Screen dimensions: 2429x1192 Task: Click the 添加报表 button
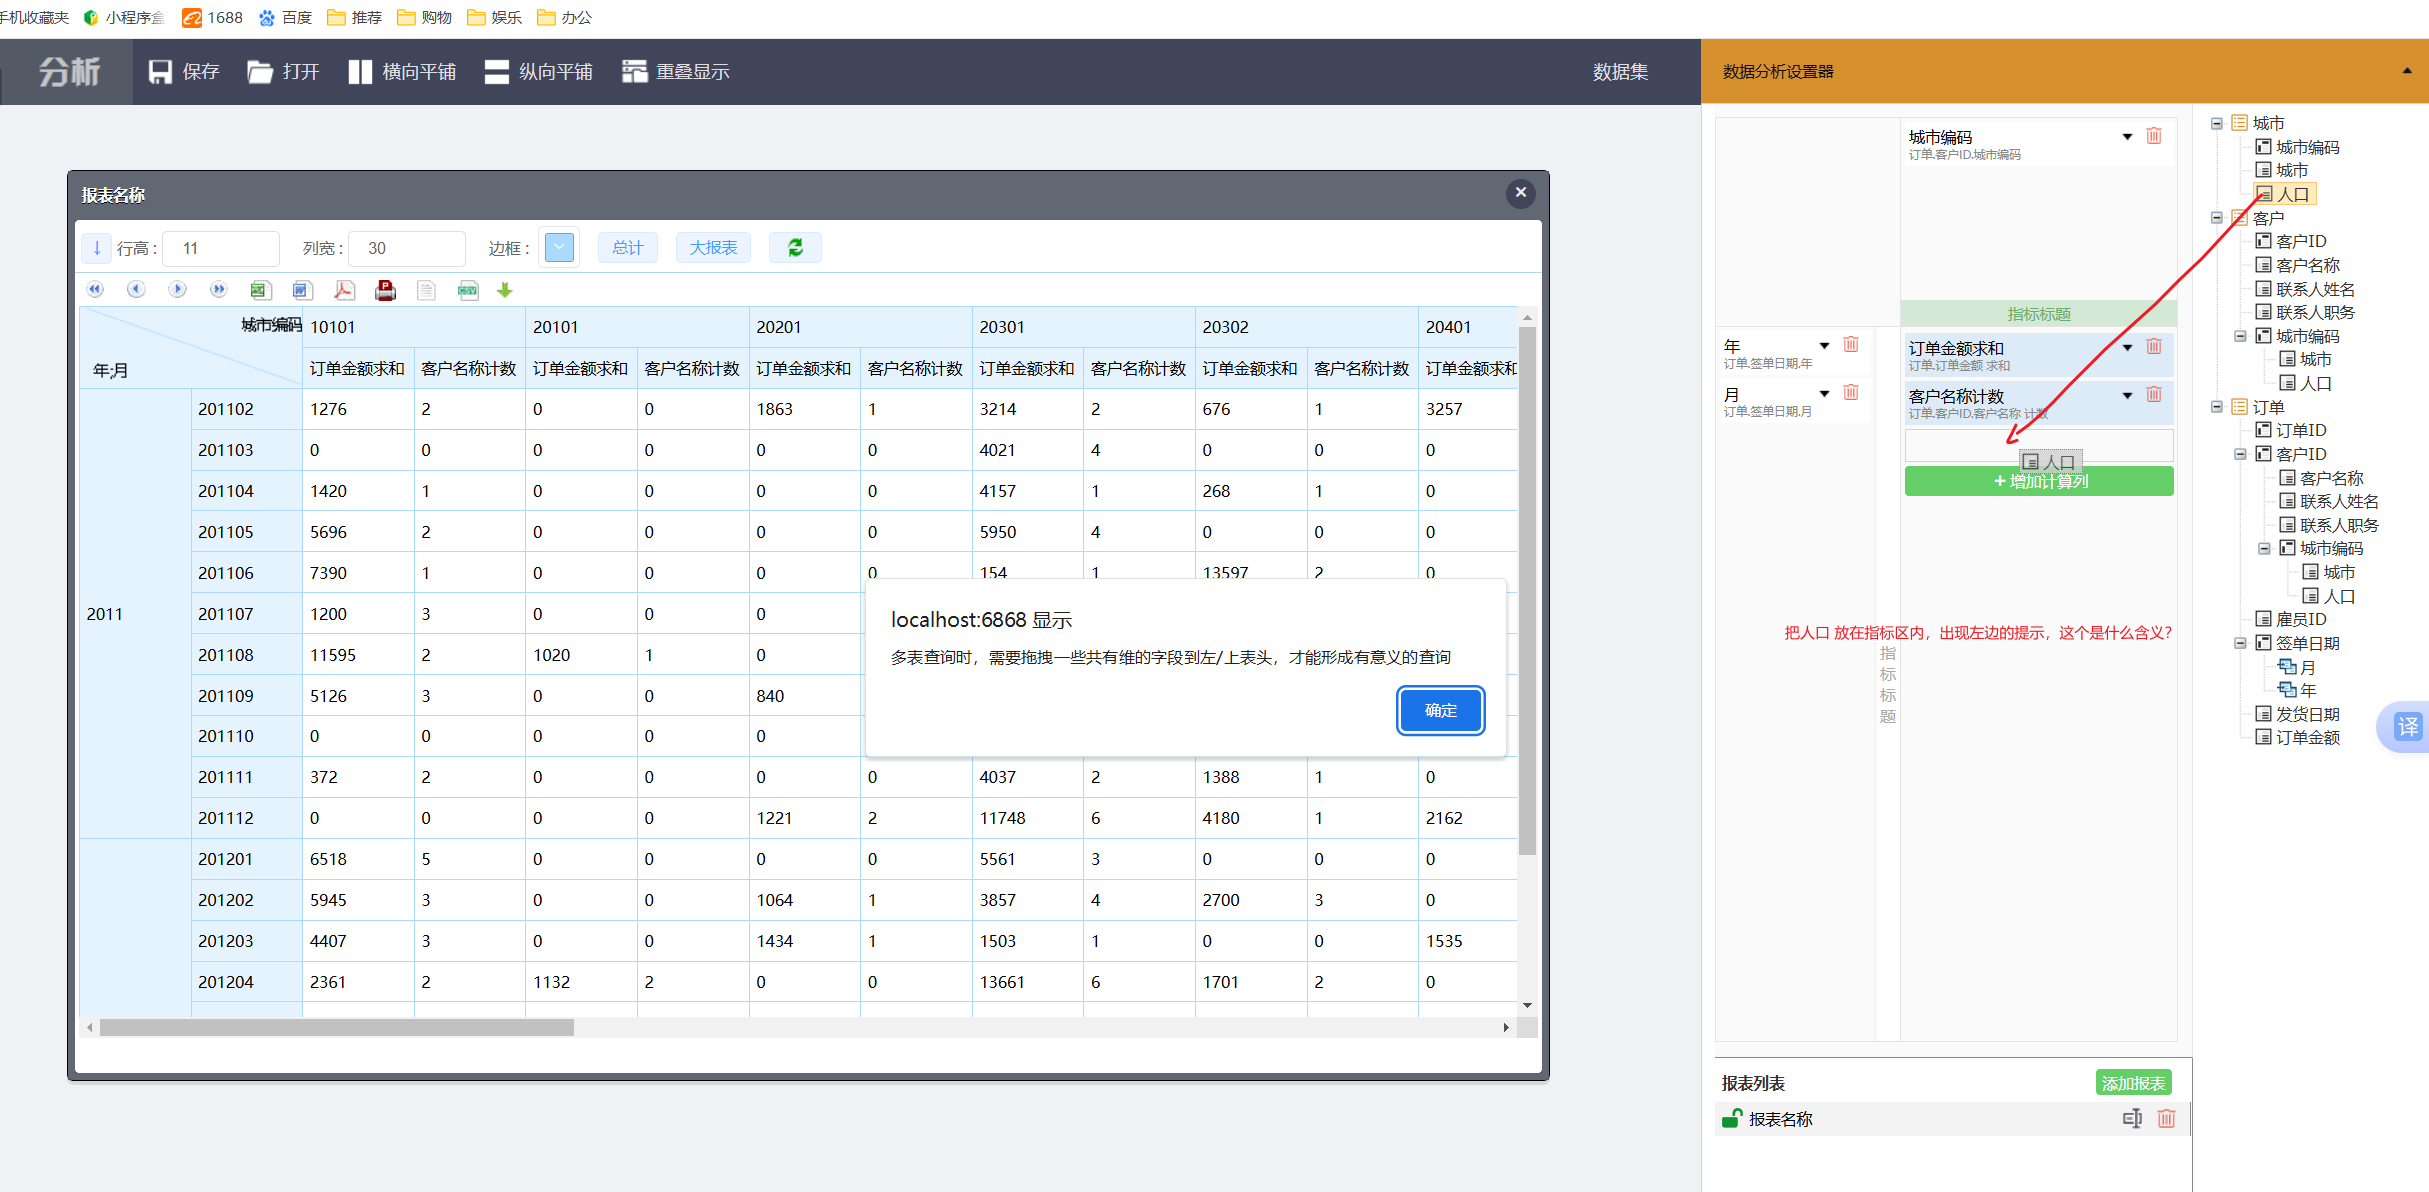tap(2132, 1083)
